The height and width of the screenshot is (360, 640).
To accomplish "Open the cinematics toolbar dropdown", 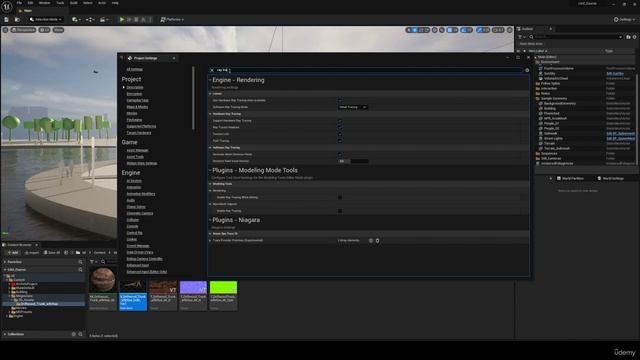I will (104, 20).
